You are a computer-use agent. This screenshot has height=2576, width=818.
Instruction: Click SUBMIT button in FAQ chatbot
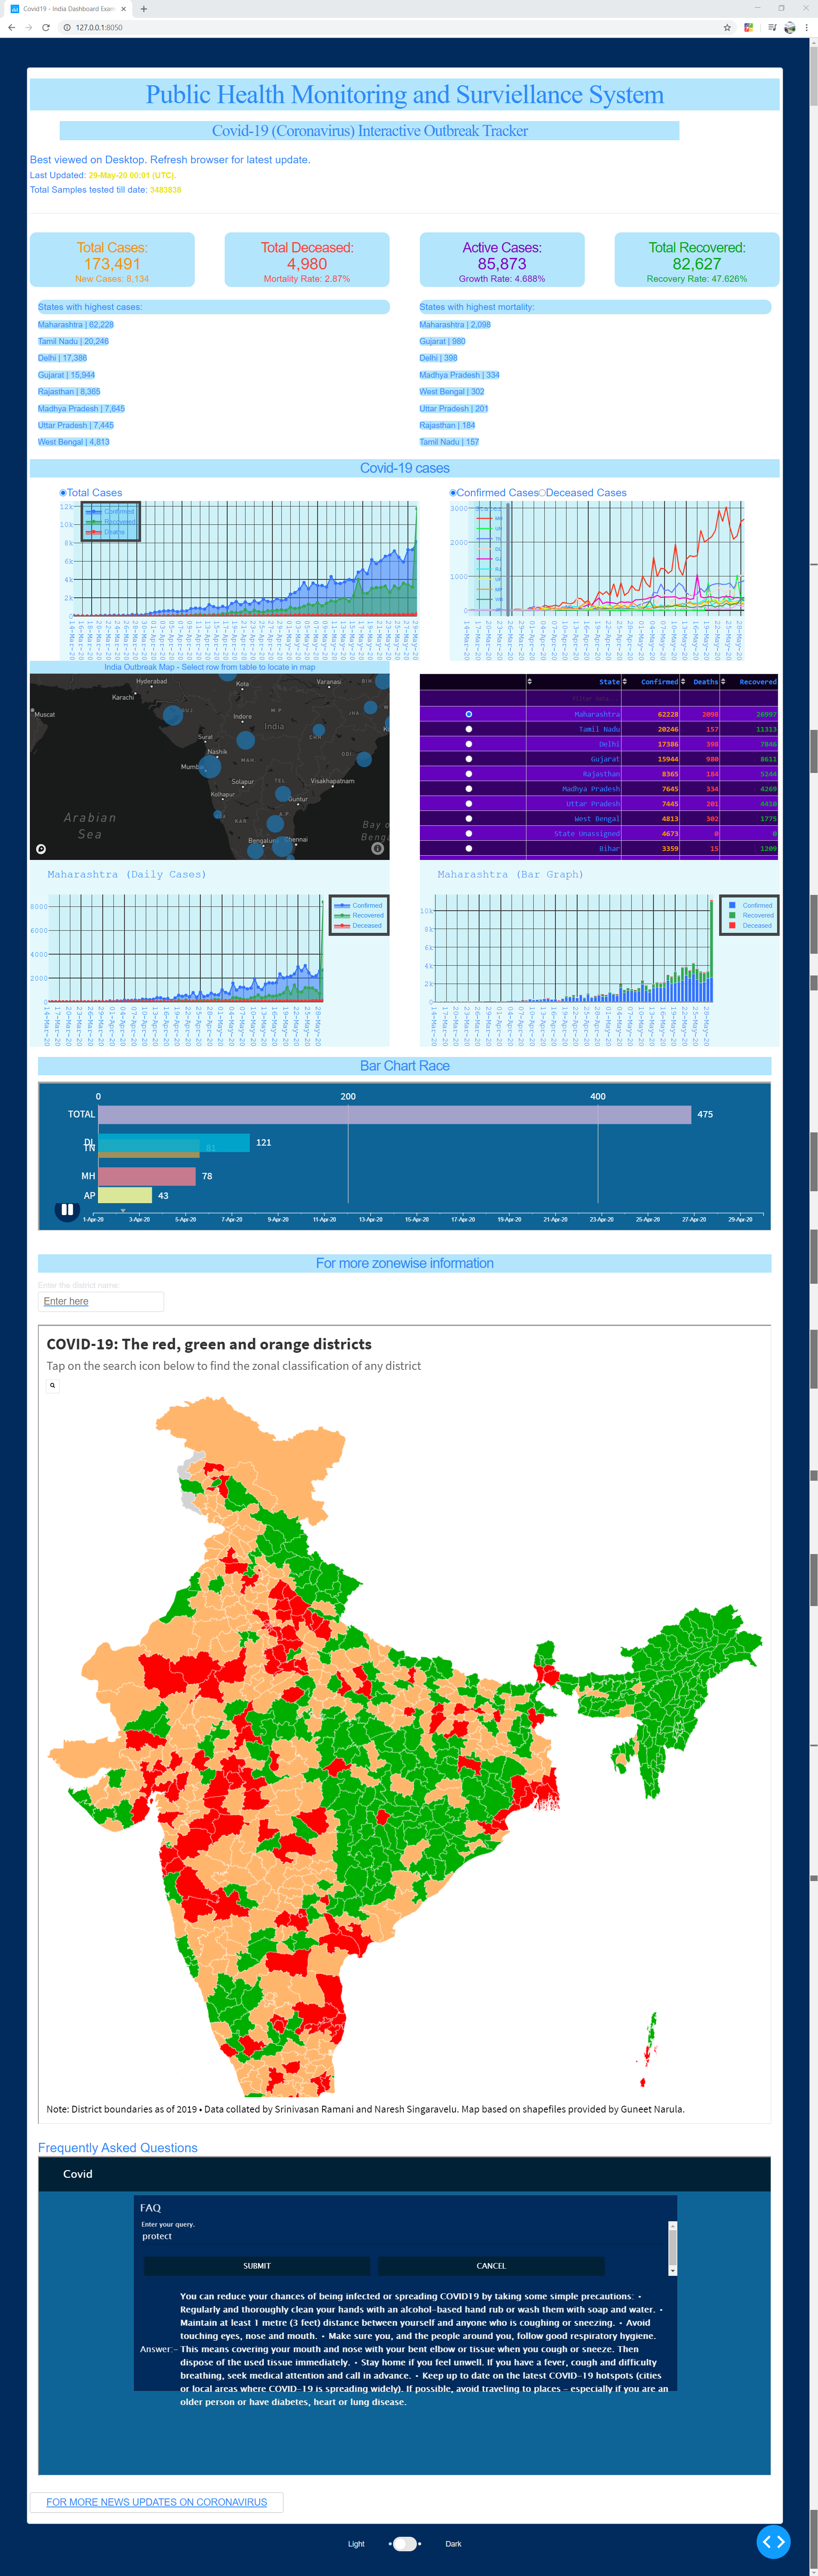[x=257, y=2266]
